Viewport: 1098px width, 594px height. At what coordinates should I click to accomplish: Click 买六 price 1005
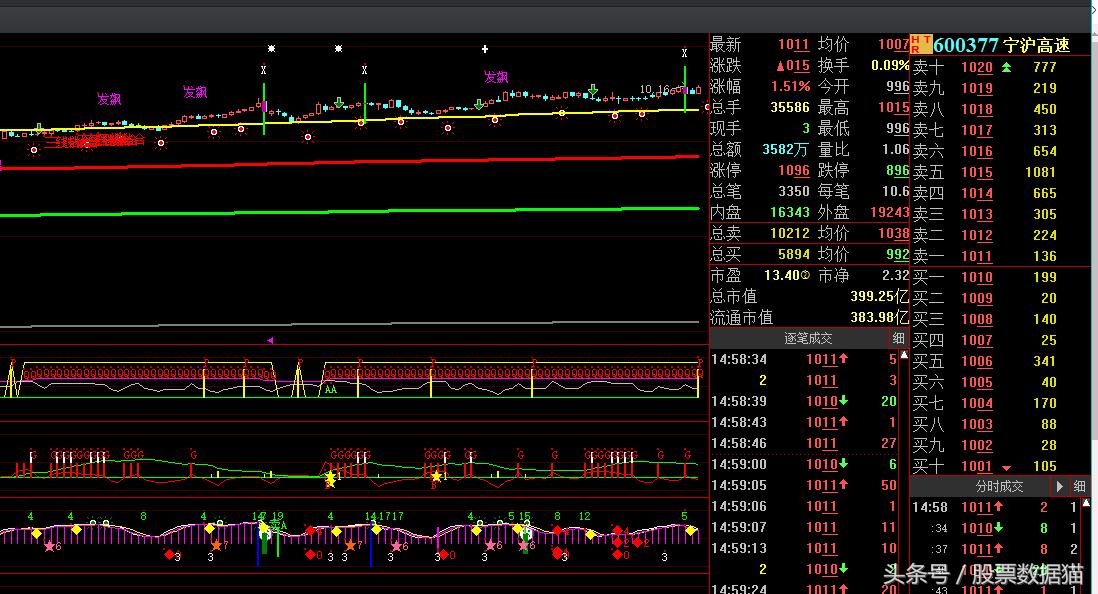(x=977, y=382)
